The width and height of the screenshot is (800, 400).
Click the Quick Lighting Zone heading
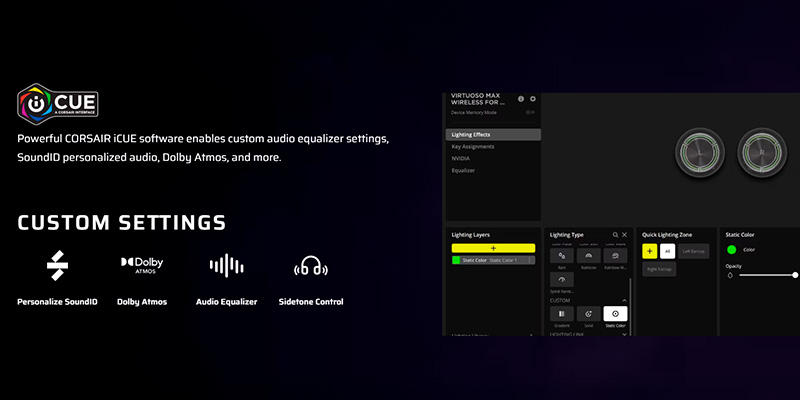coord(667,235)
